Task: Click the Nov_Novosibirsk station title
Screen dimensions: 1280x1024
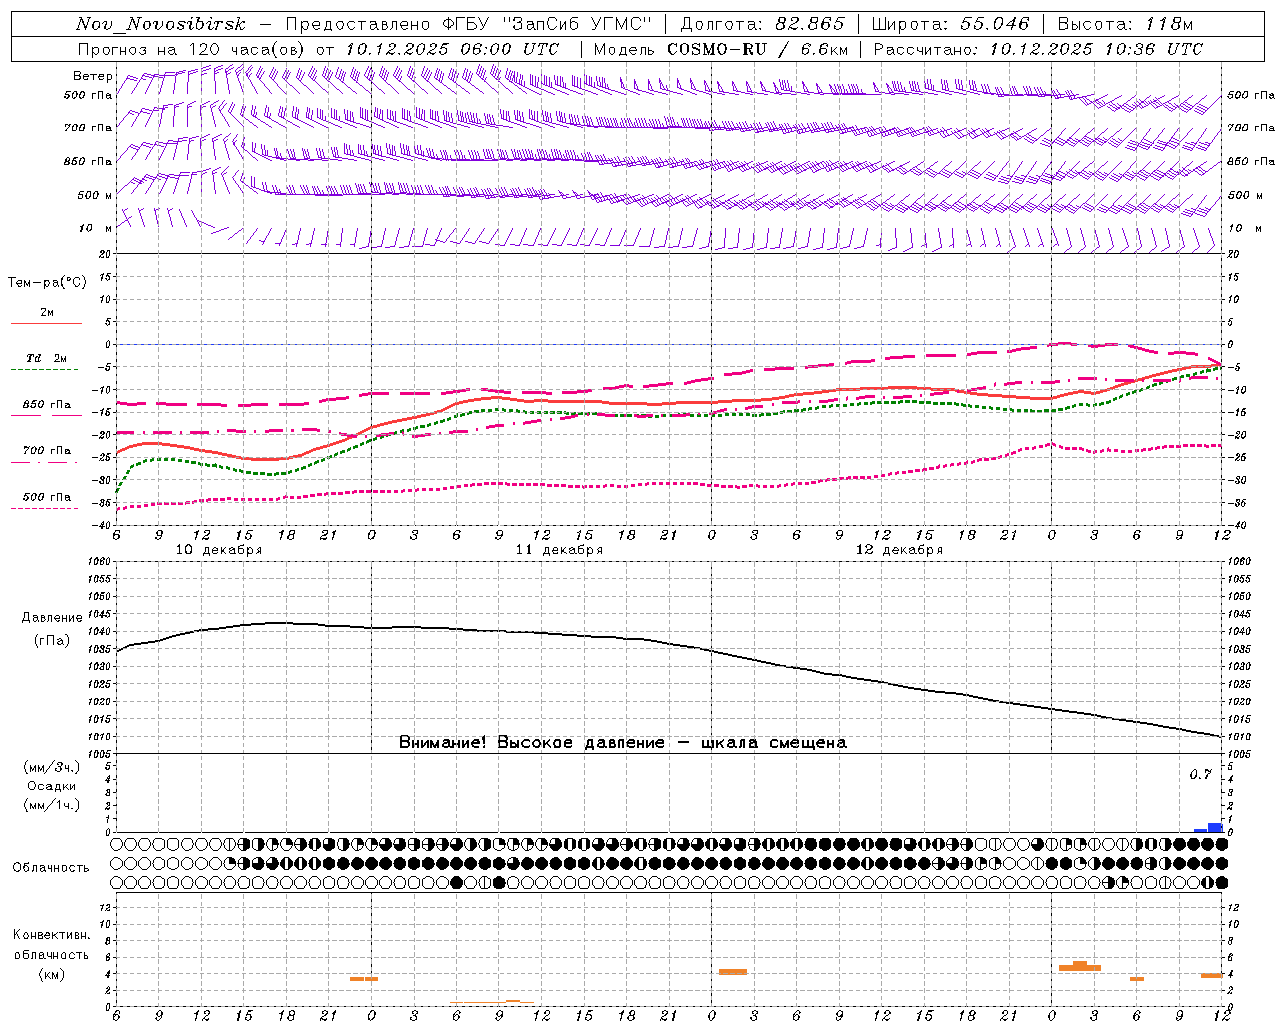Action: (161, 24)
